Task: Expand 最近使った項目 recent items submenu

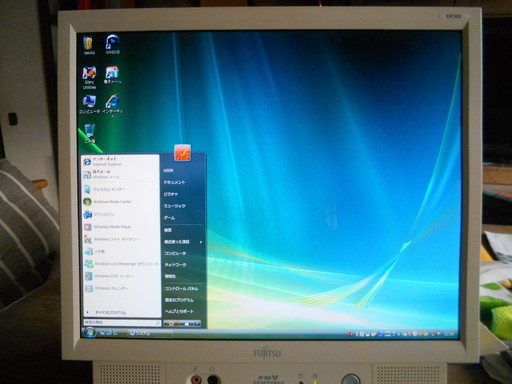Action: tap(183, 242)
